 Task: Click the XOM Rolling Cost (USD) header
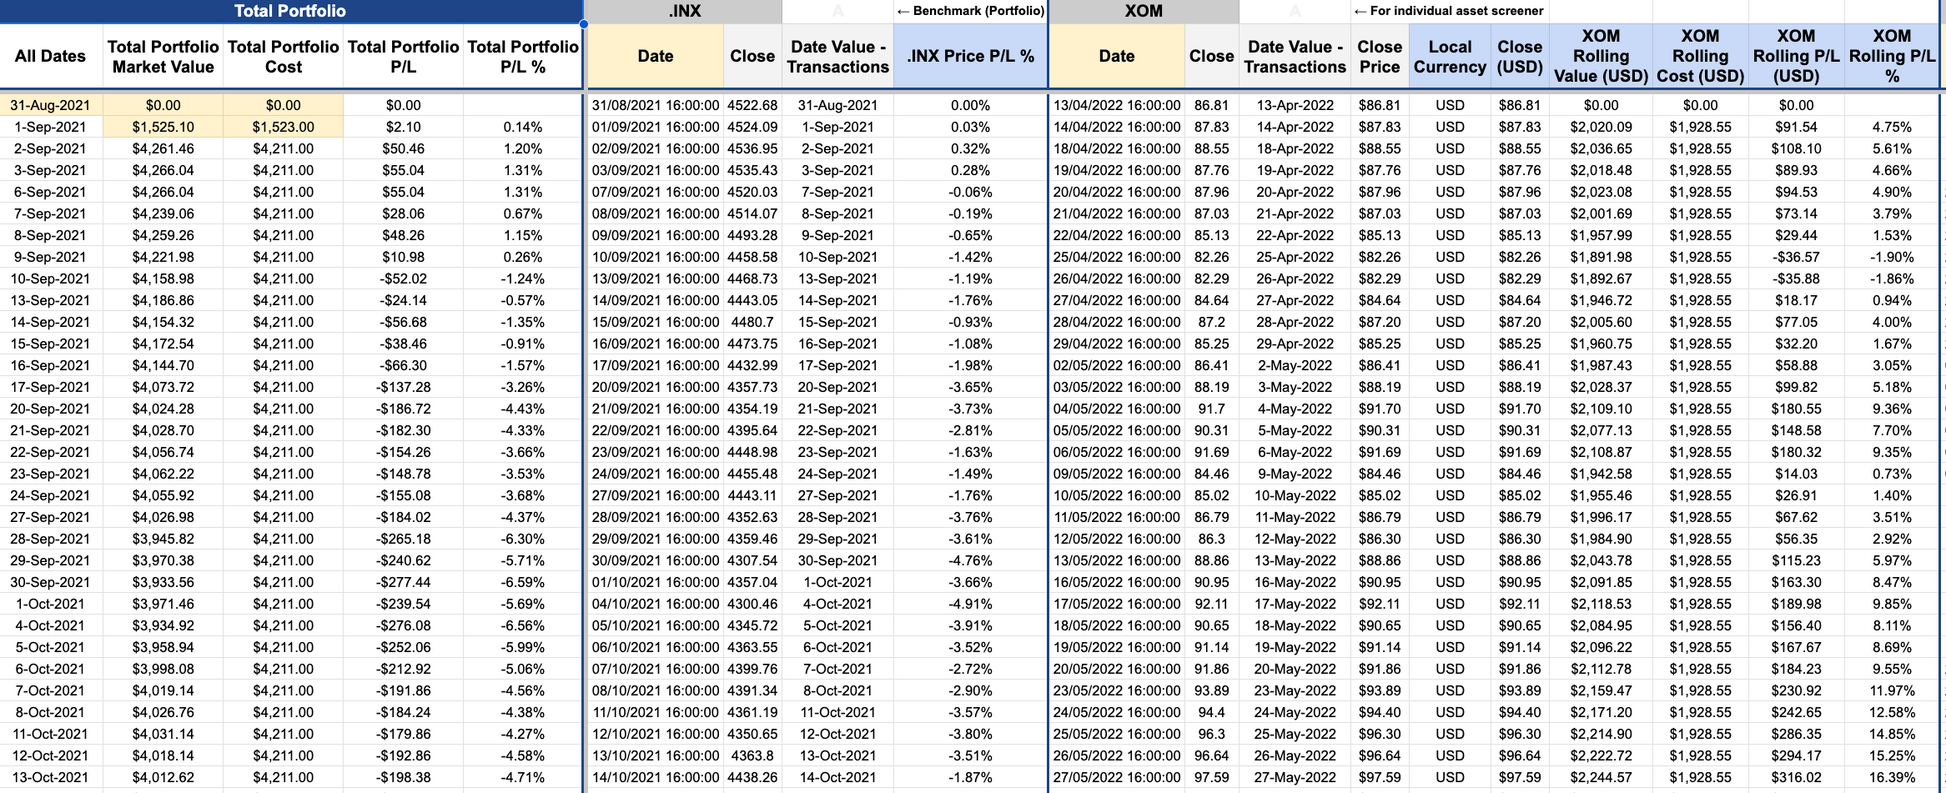tap(1699, 57)
